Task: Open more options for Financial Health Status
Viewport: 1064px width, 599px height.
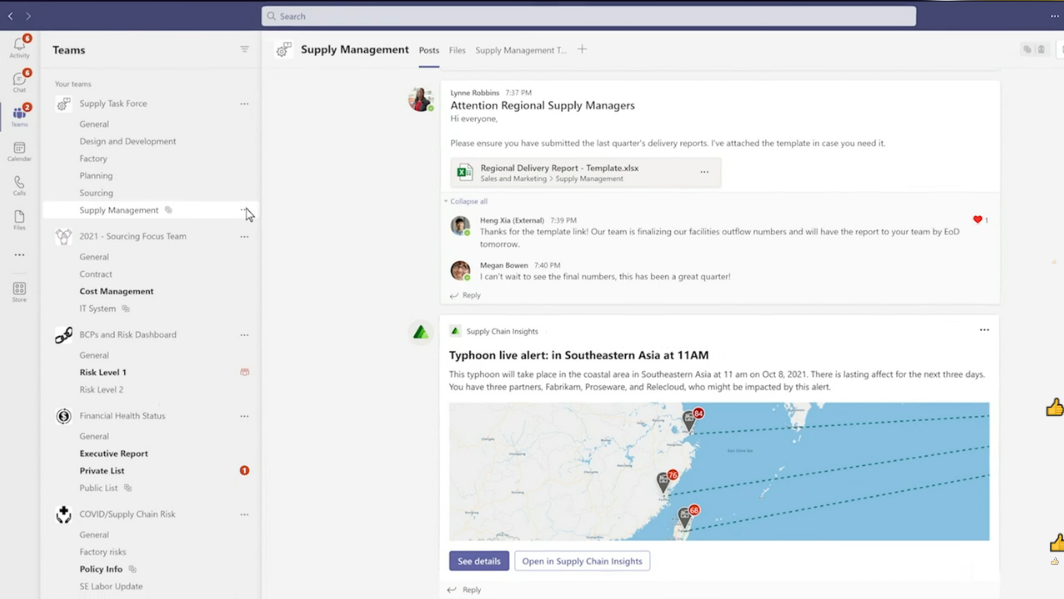Action: tap(244, 416)
